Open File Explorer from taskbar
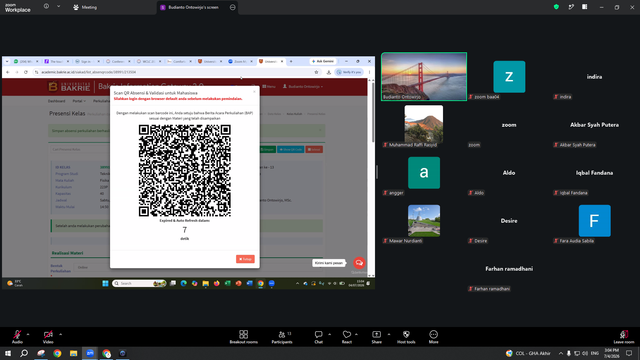 tap(73, 353)
